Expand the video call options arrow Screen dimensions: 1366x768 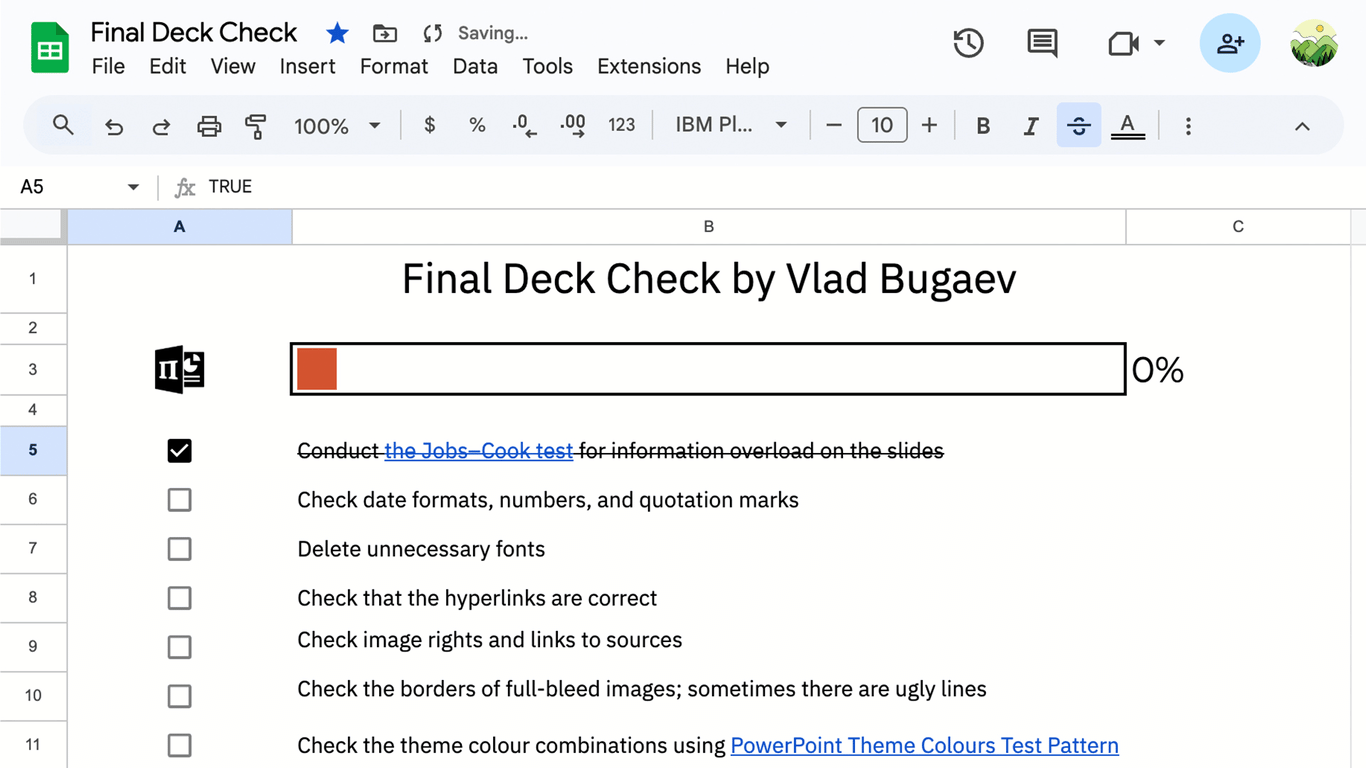(1159, 43)
